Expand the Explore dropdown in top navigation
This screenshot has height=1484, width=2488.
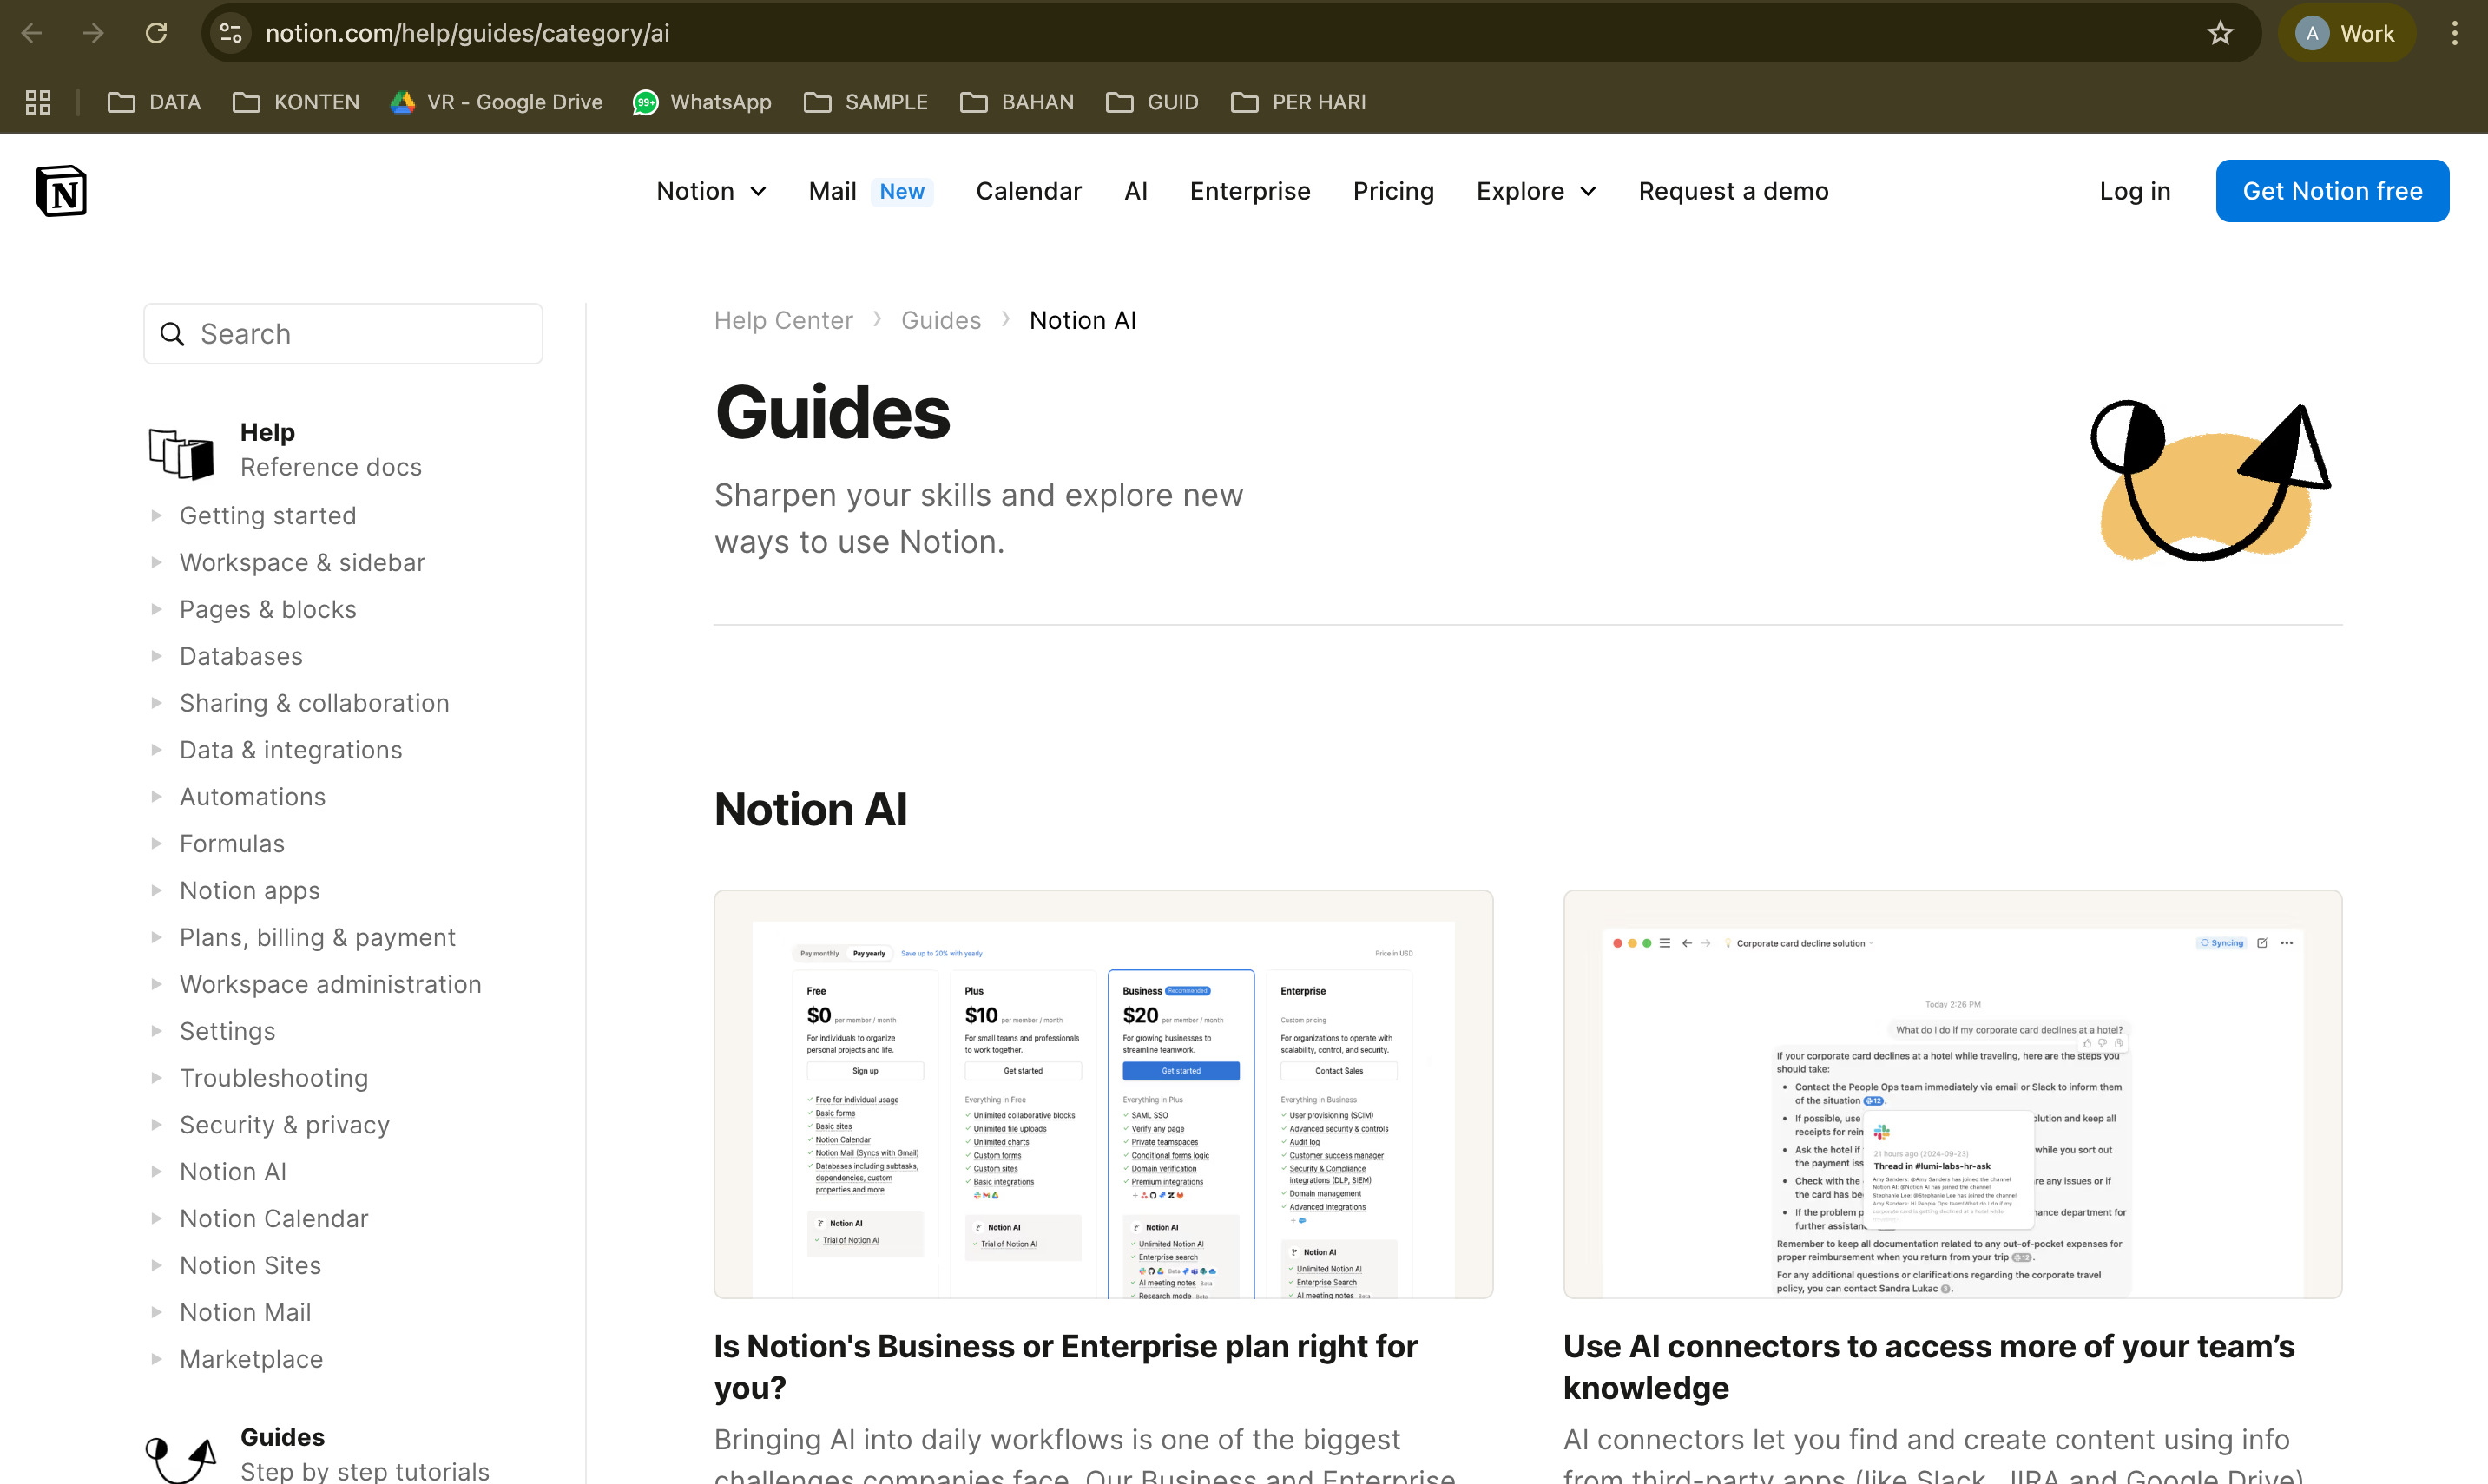(x=1536, y=191)
